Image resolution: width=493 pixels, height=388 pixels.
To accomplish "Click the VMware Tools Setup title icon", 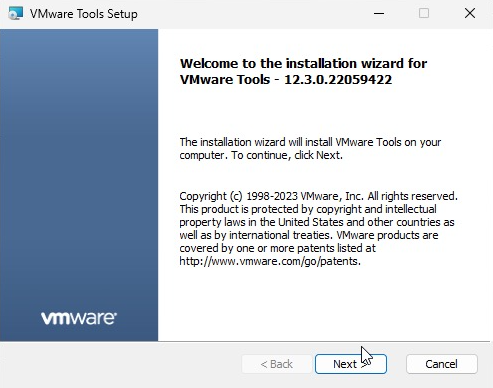I will coord(15,14).
